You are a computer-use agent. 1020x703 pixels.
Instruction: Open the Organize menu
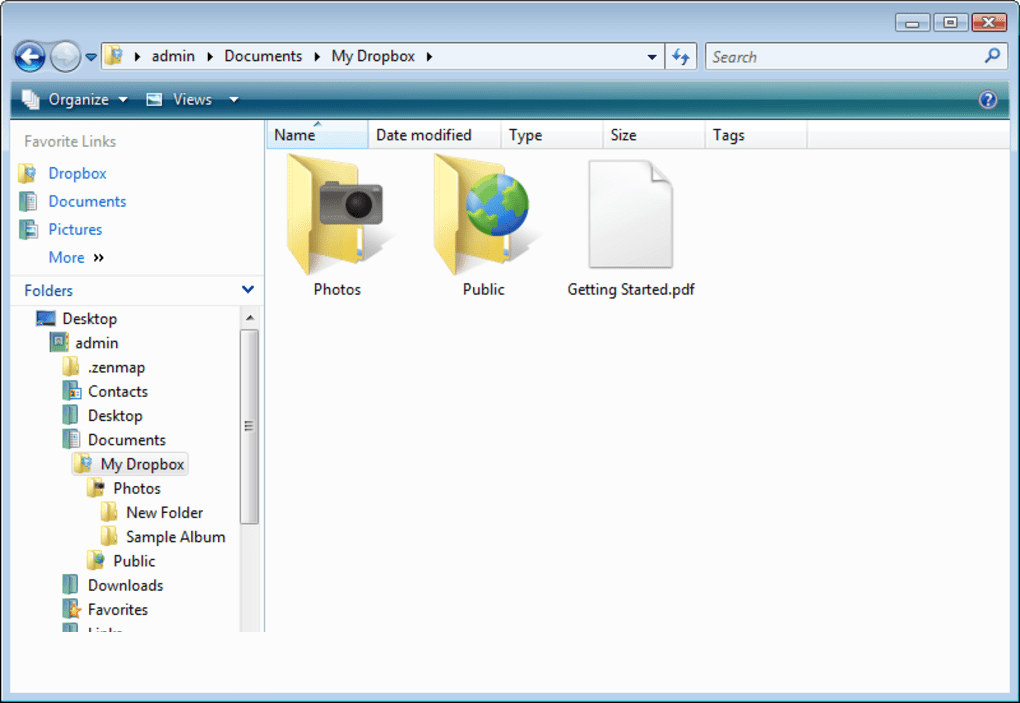pos(75,99)
